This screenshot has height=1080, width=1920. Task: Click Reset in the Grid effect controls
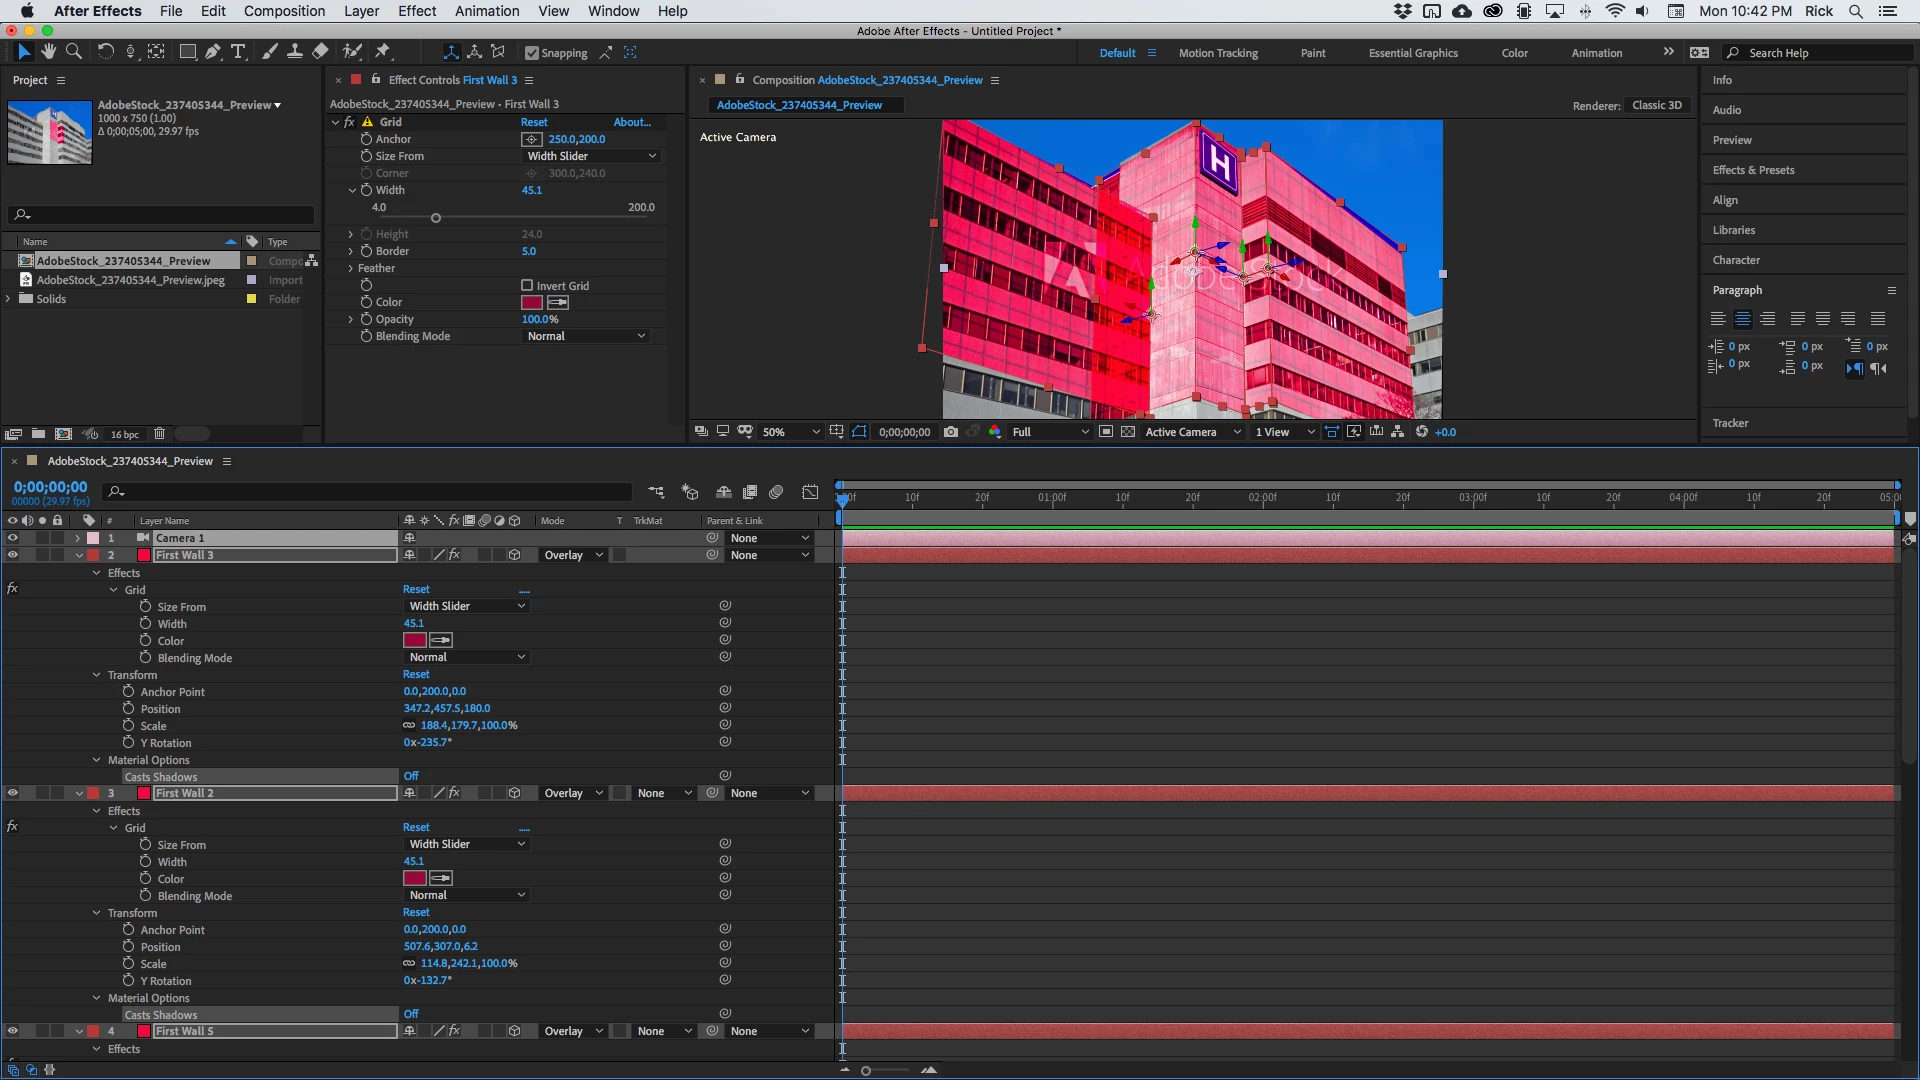pos(534,122)
